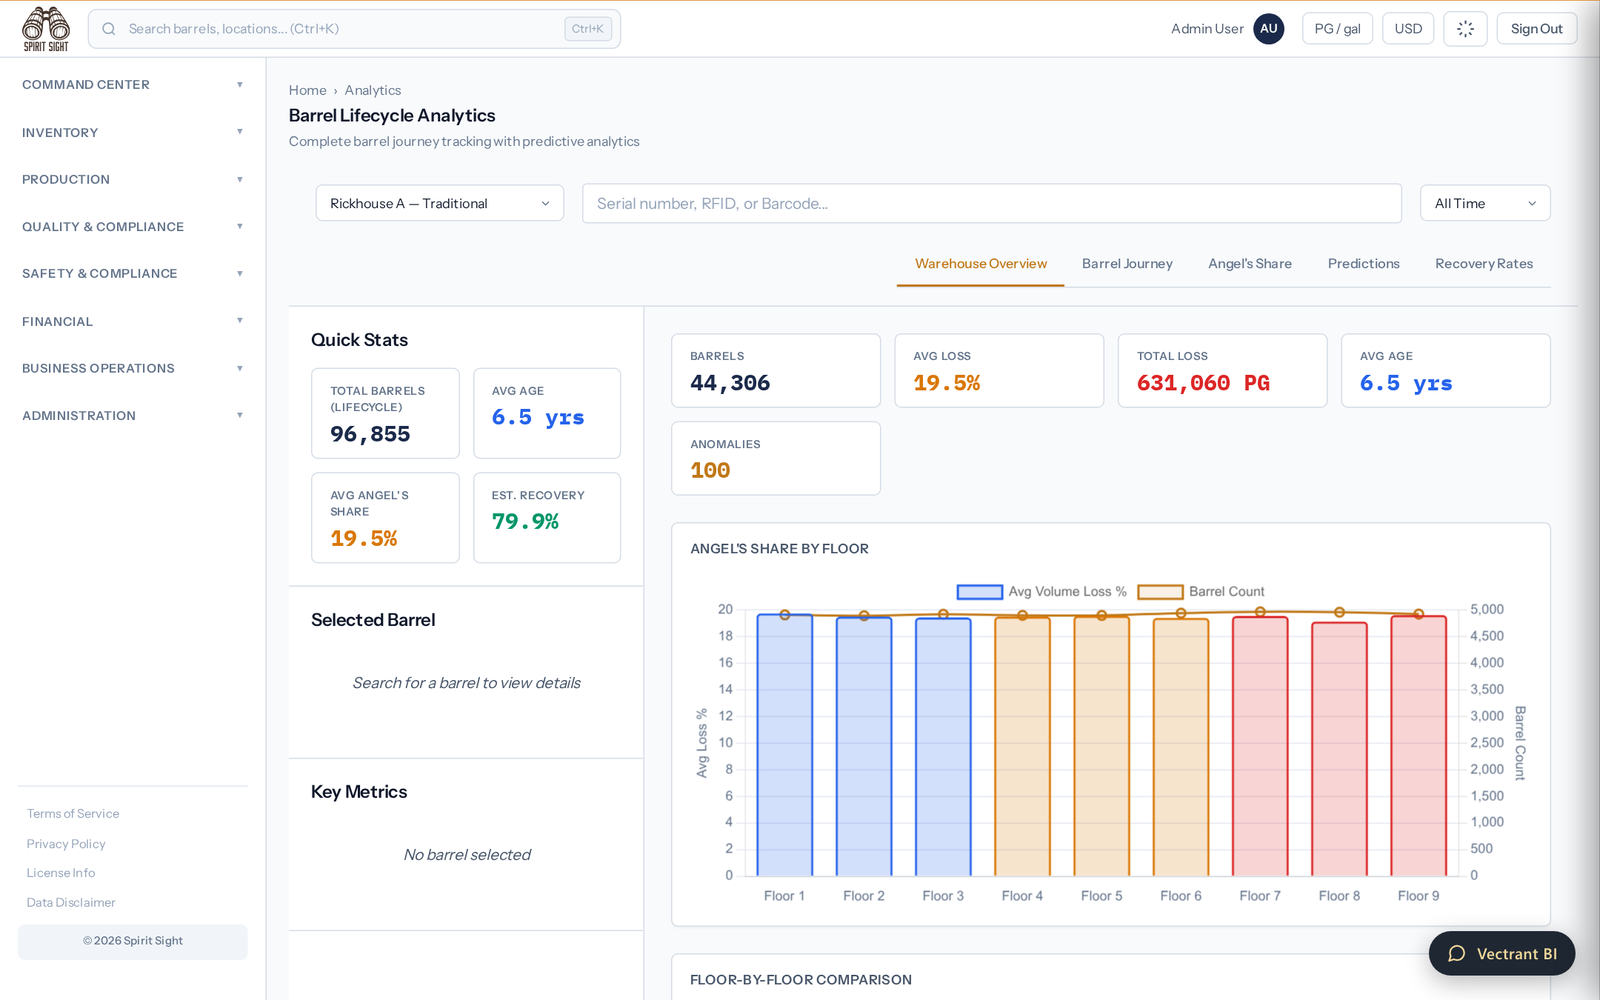
Task: Click the search magnifier icon
Action: (x=109, y=29)
